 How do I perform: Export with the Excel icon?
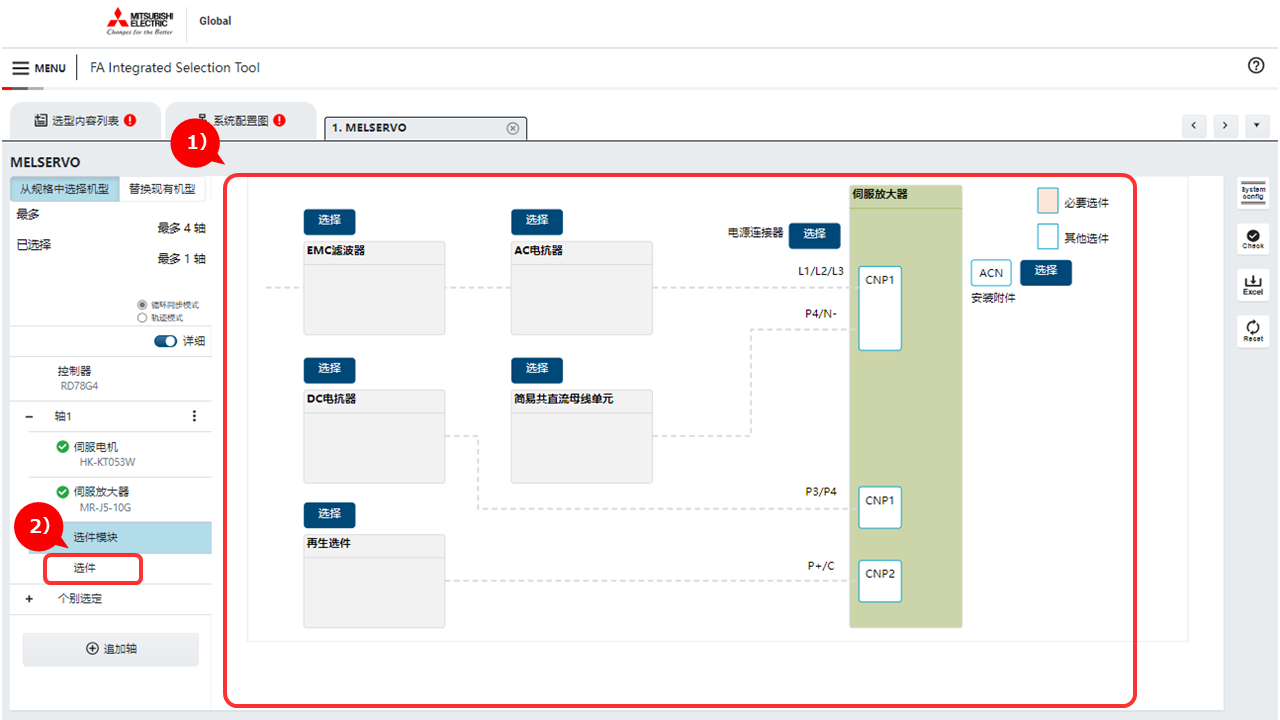1253,286
